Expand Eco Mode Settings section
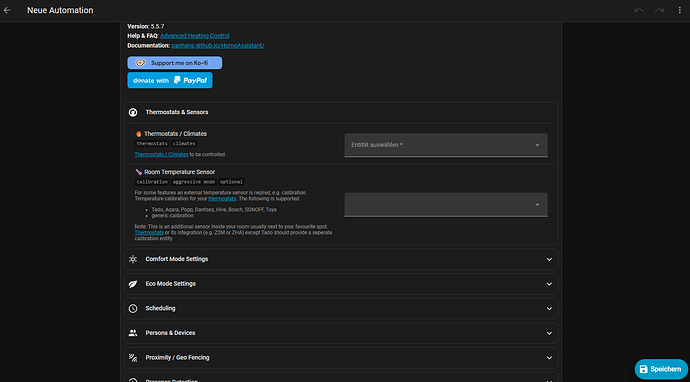 [x=341, y=284]
